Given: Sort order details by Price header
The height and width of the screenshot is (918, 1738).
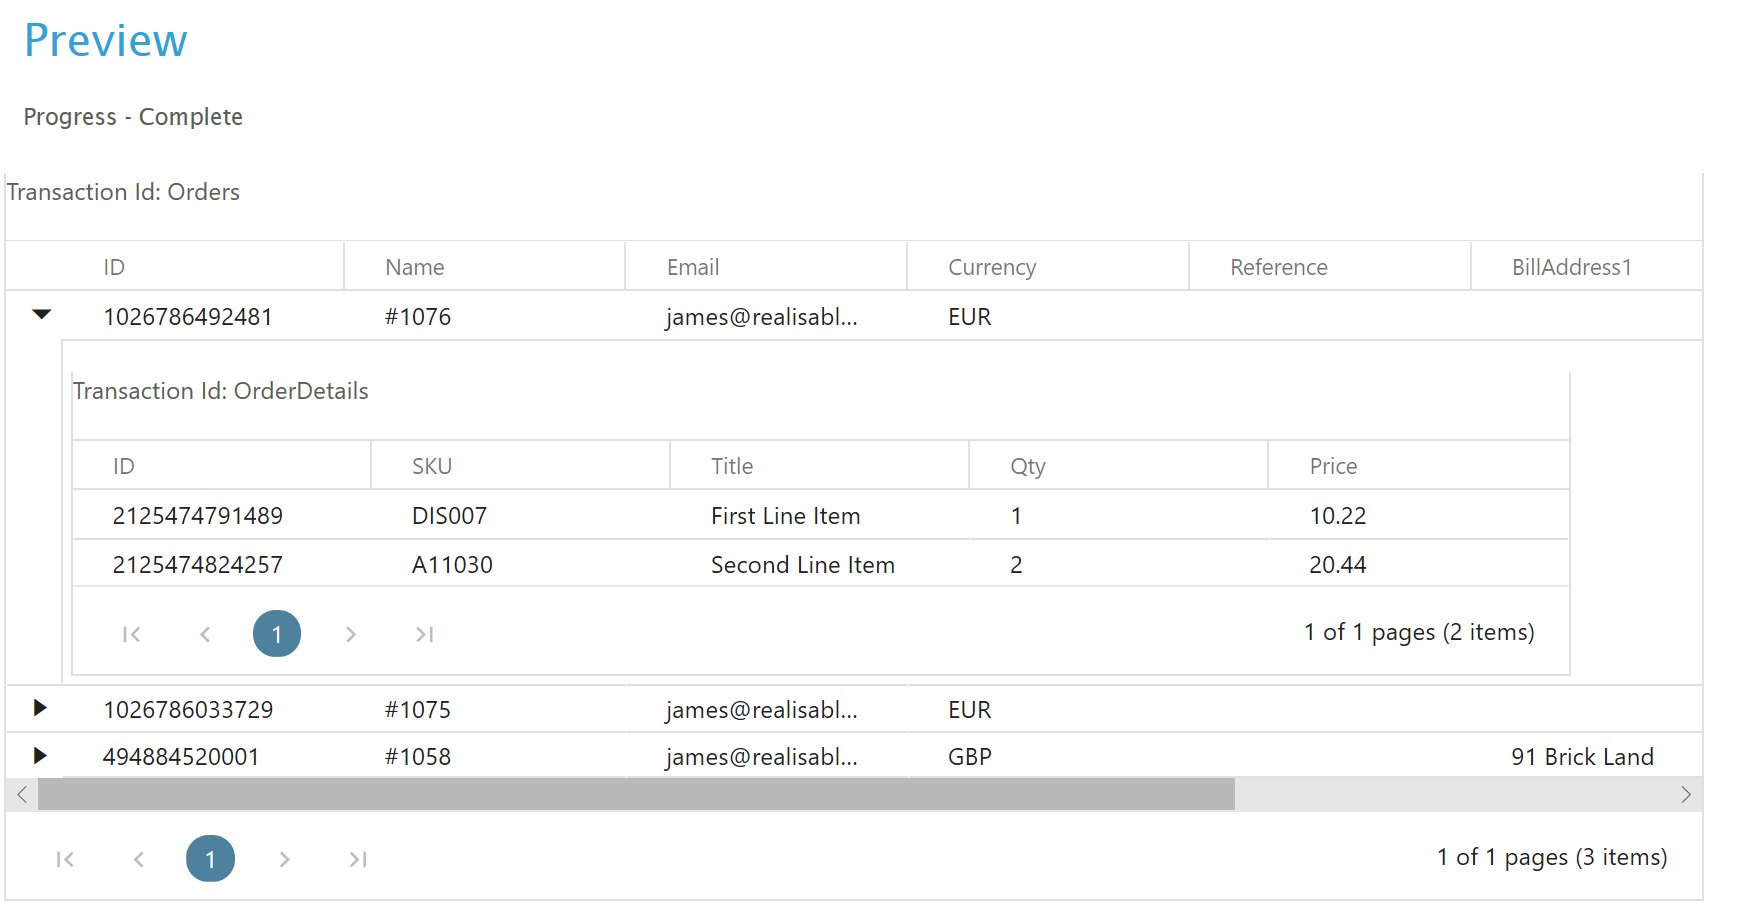Looking at the screenshot, I should (1333, 466).
